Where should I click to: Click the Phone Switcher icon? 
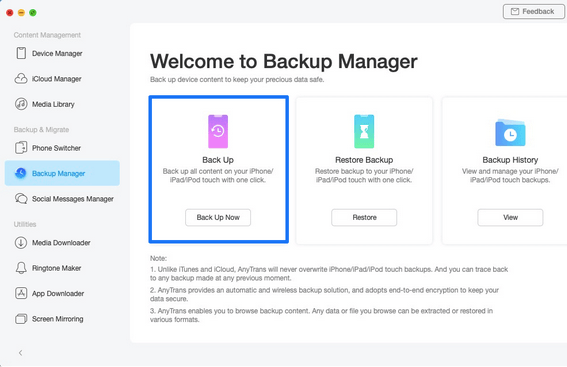[21, 148]
